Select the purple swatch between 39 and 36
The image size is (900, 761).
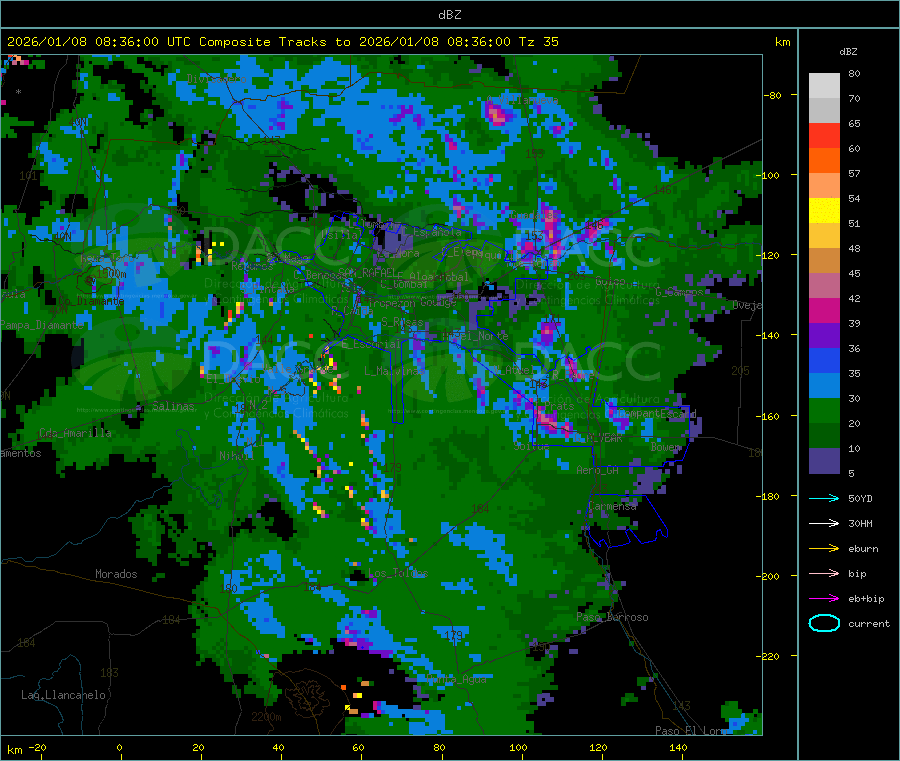[x=824, y=336]
